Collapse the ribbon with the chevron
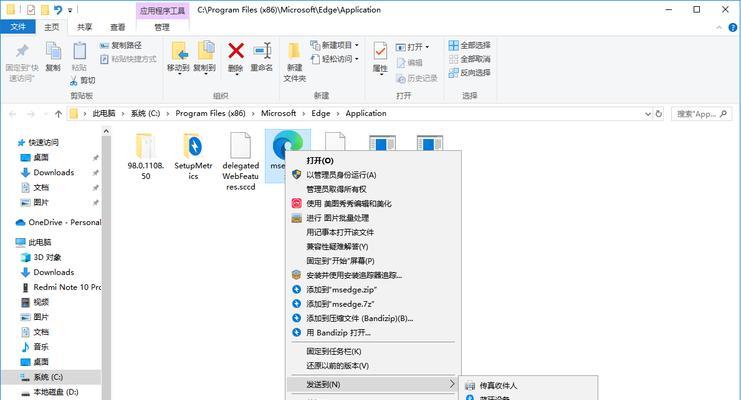The height and width of the screenshot is (400, 741). (719, 27)
